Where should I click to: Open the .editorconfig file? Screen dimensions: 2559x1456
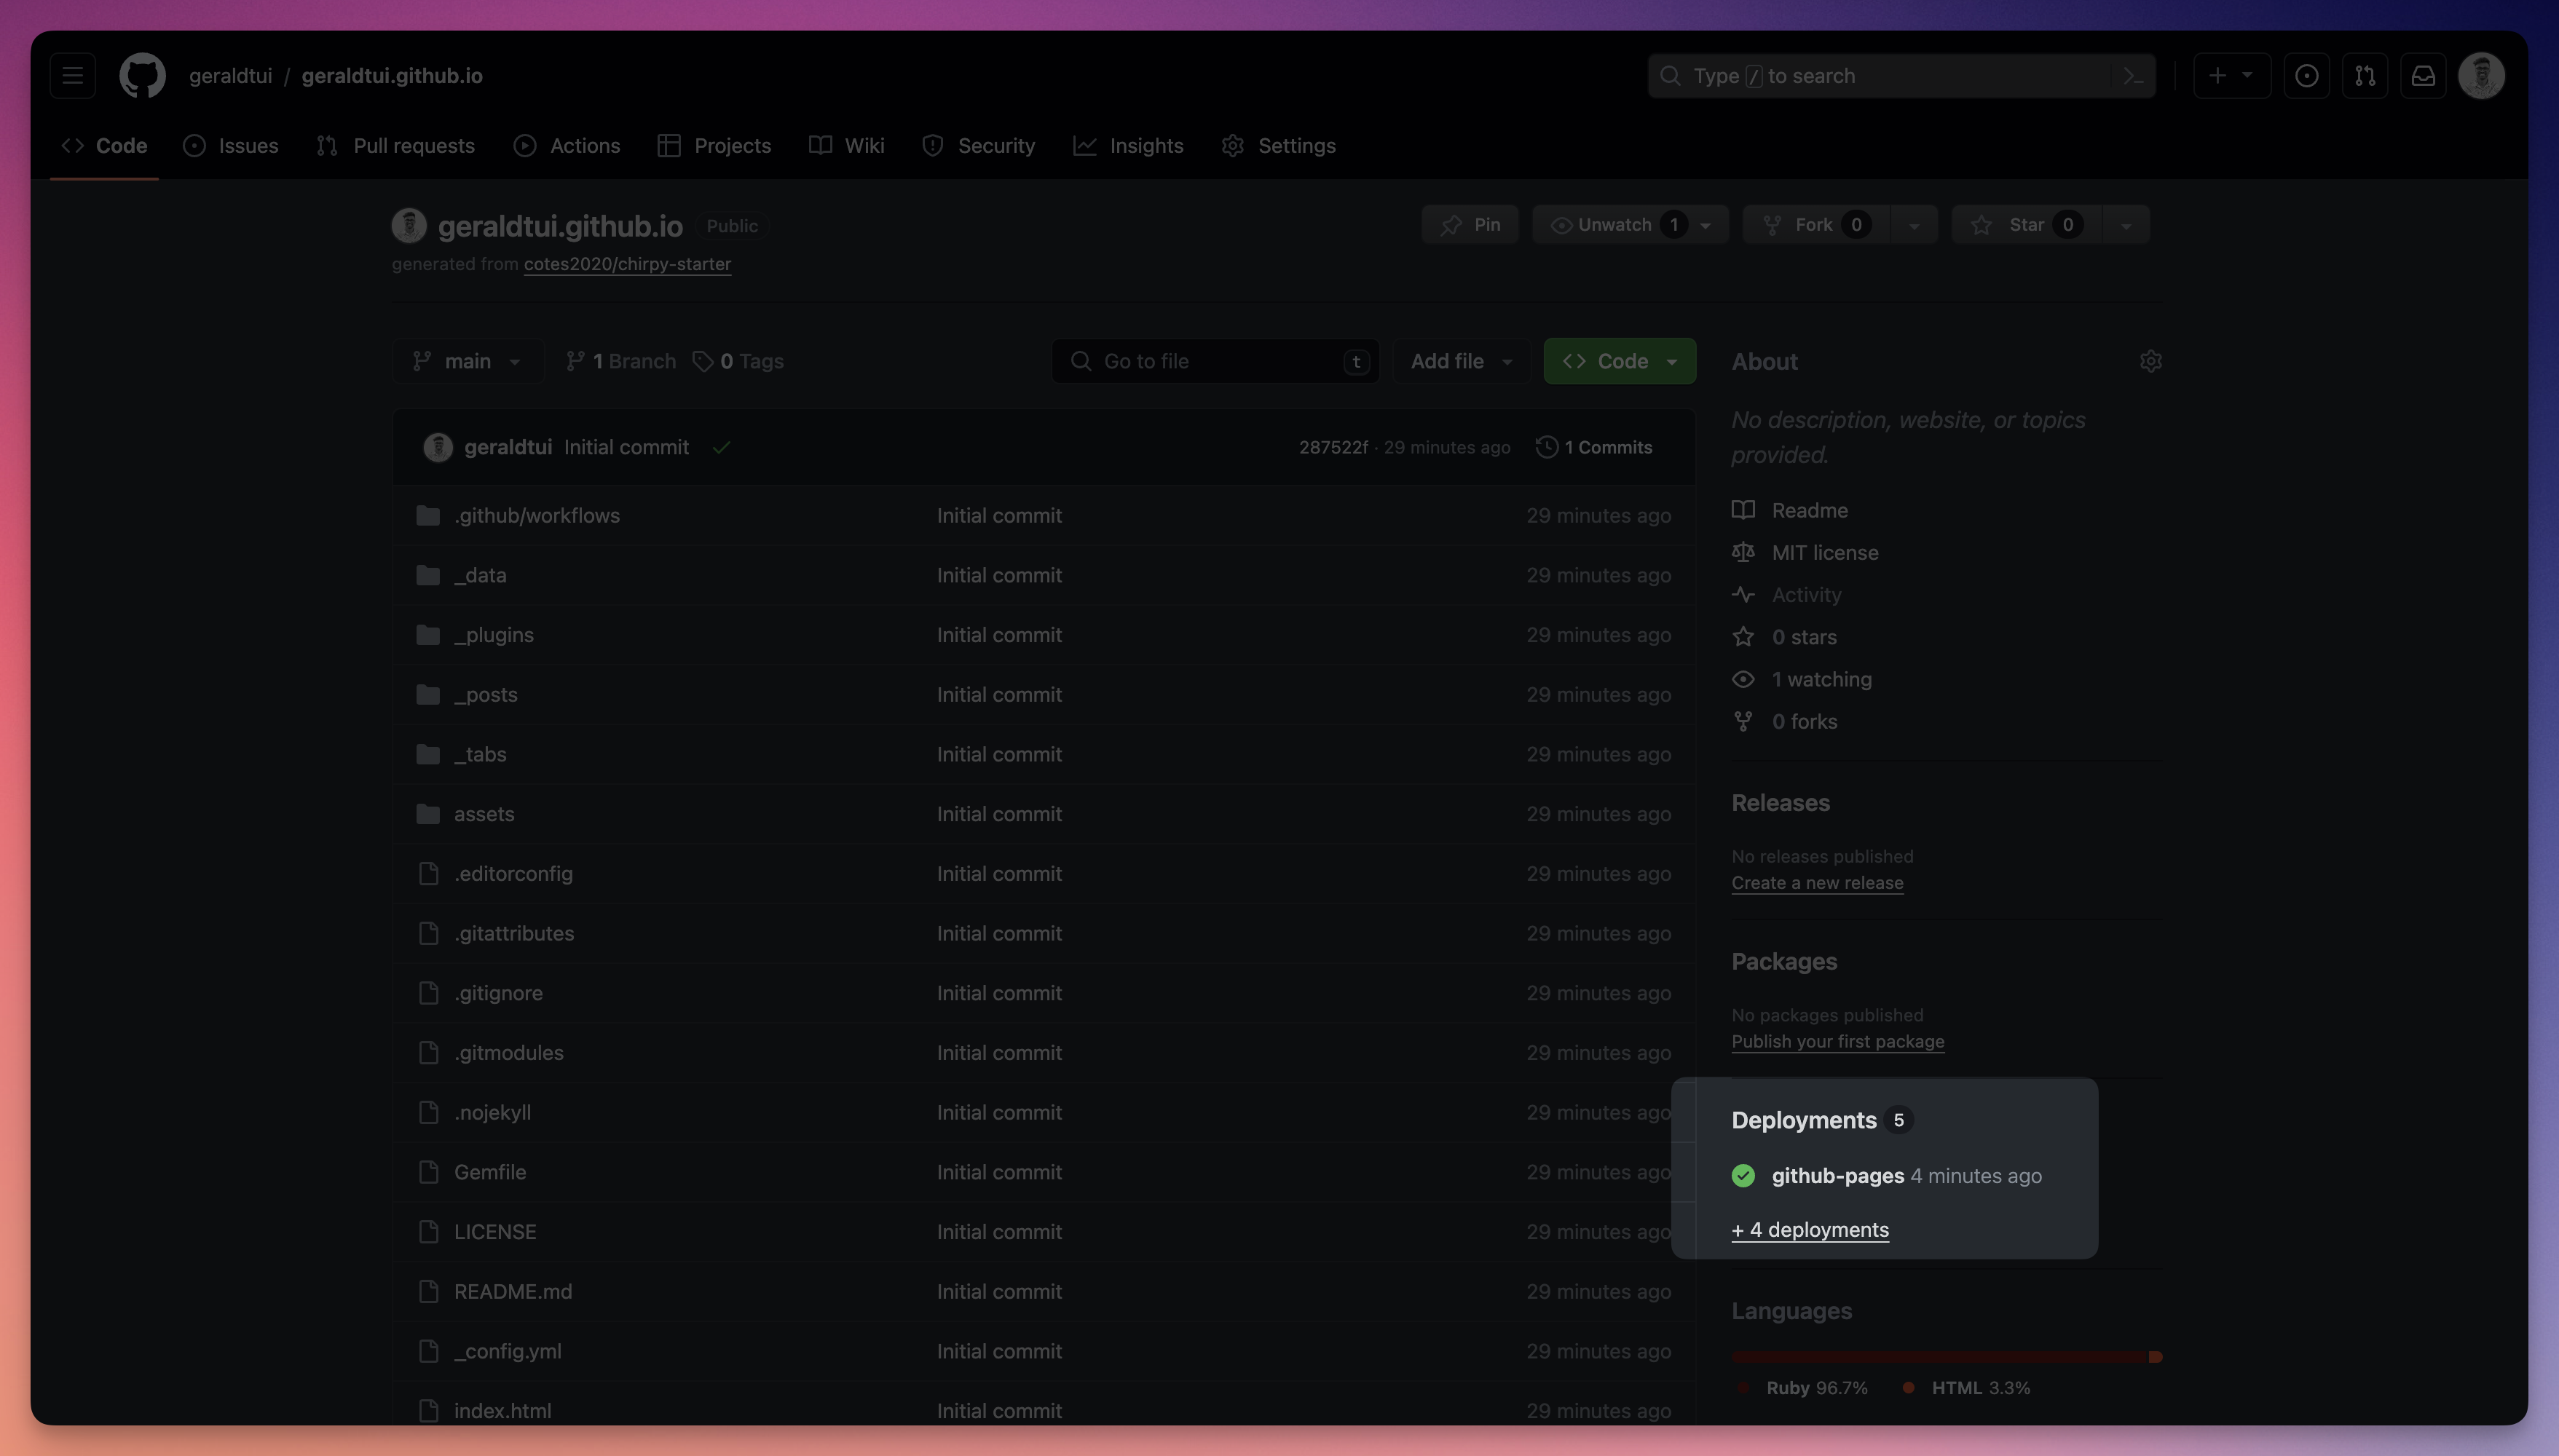[x=513, y=874]
